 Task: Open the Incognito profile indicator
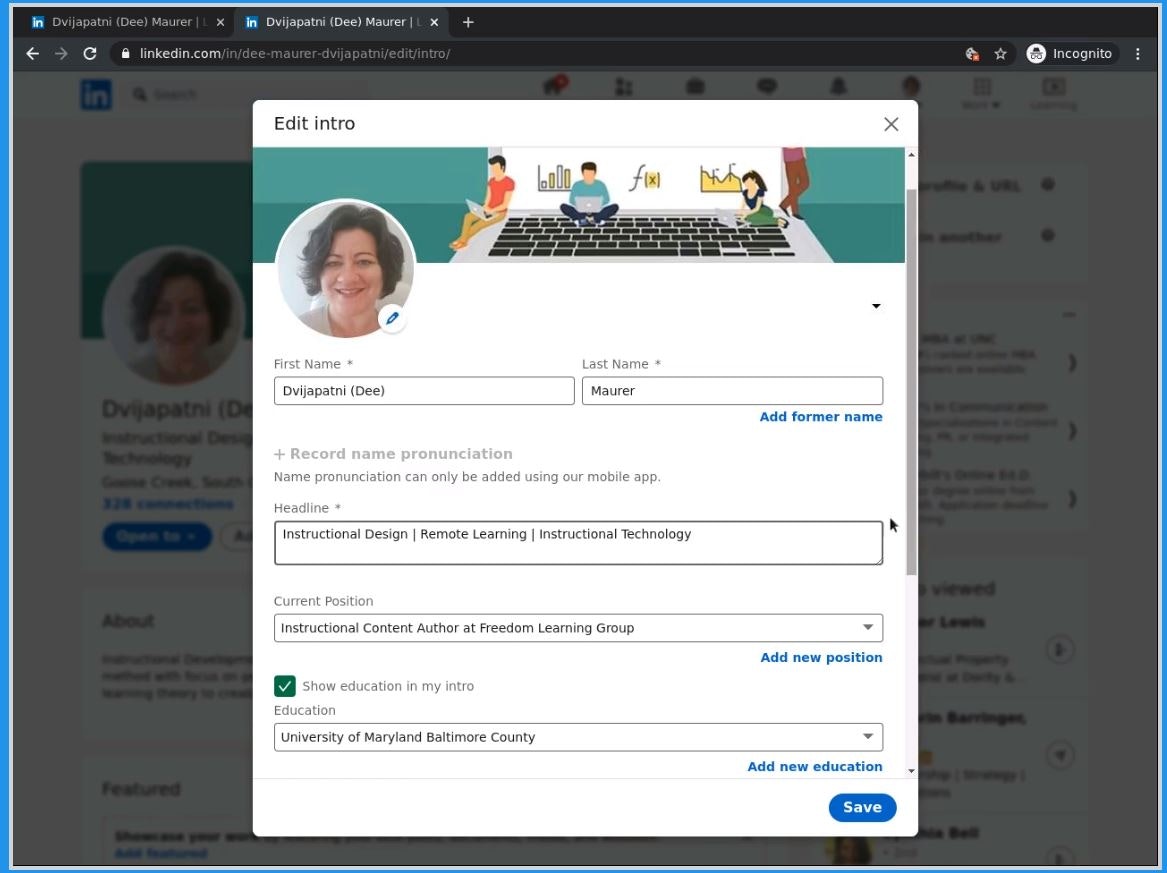click(x=1070, y=54)
